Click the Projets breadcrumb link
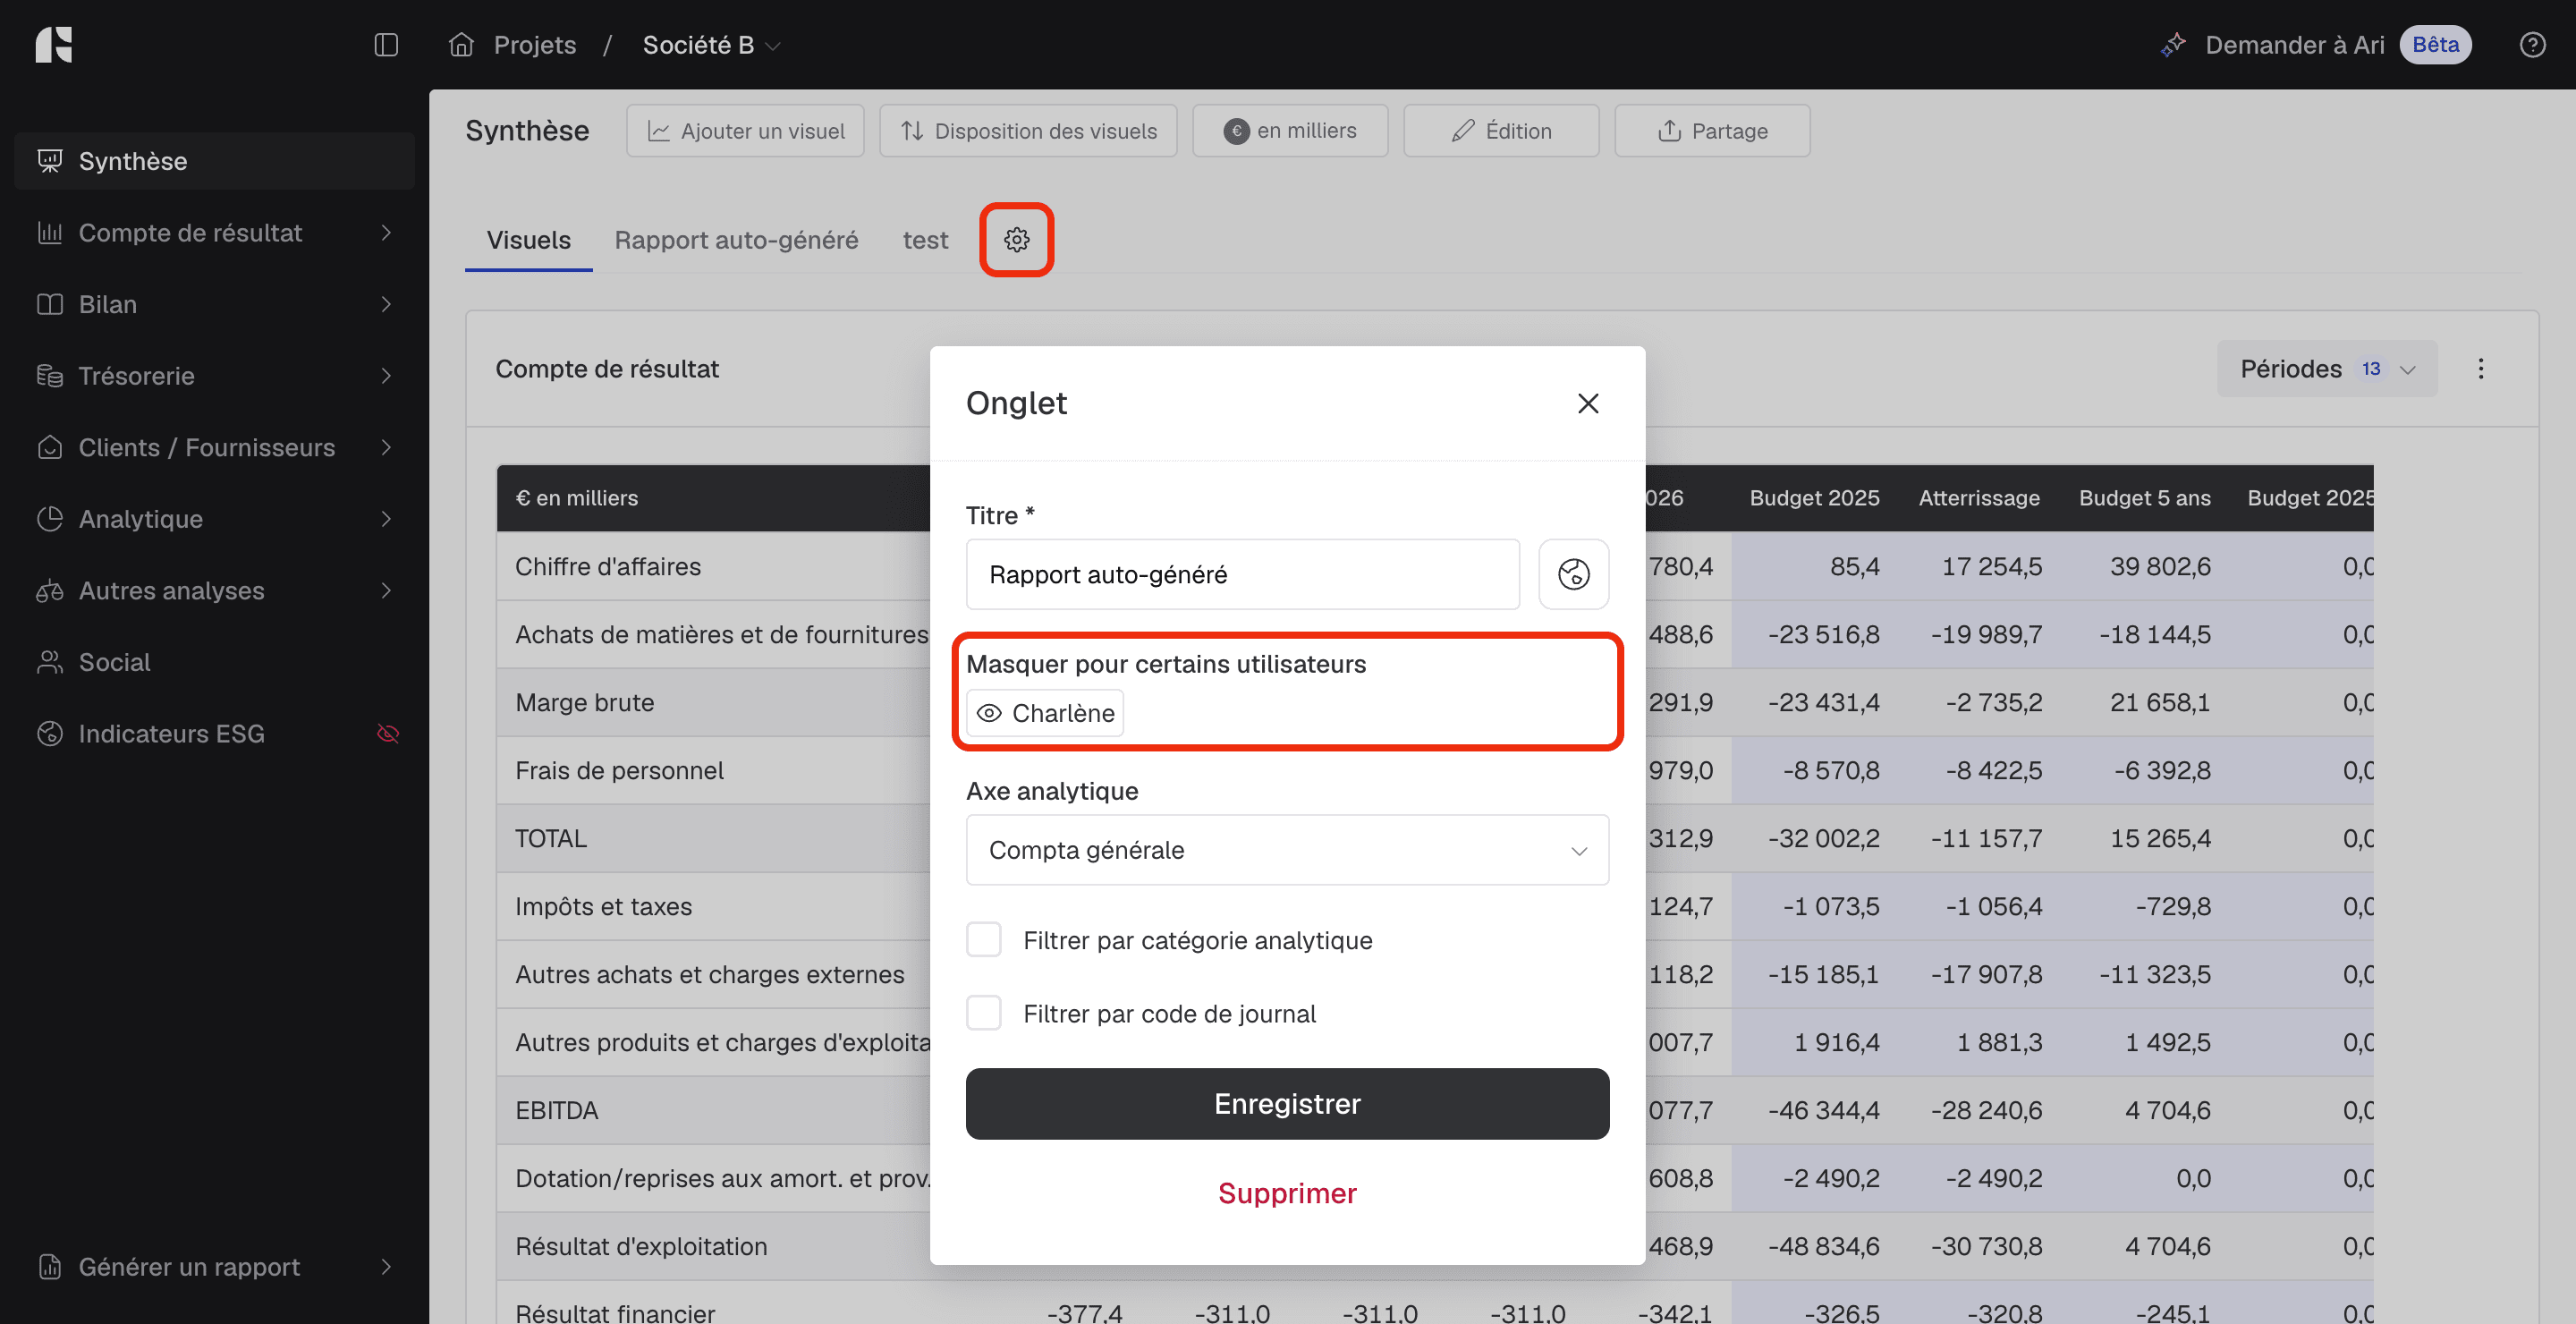This screenshot has width=2576, height=1324. [535, 45]
